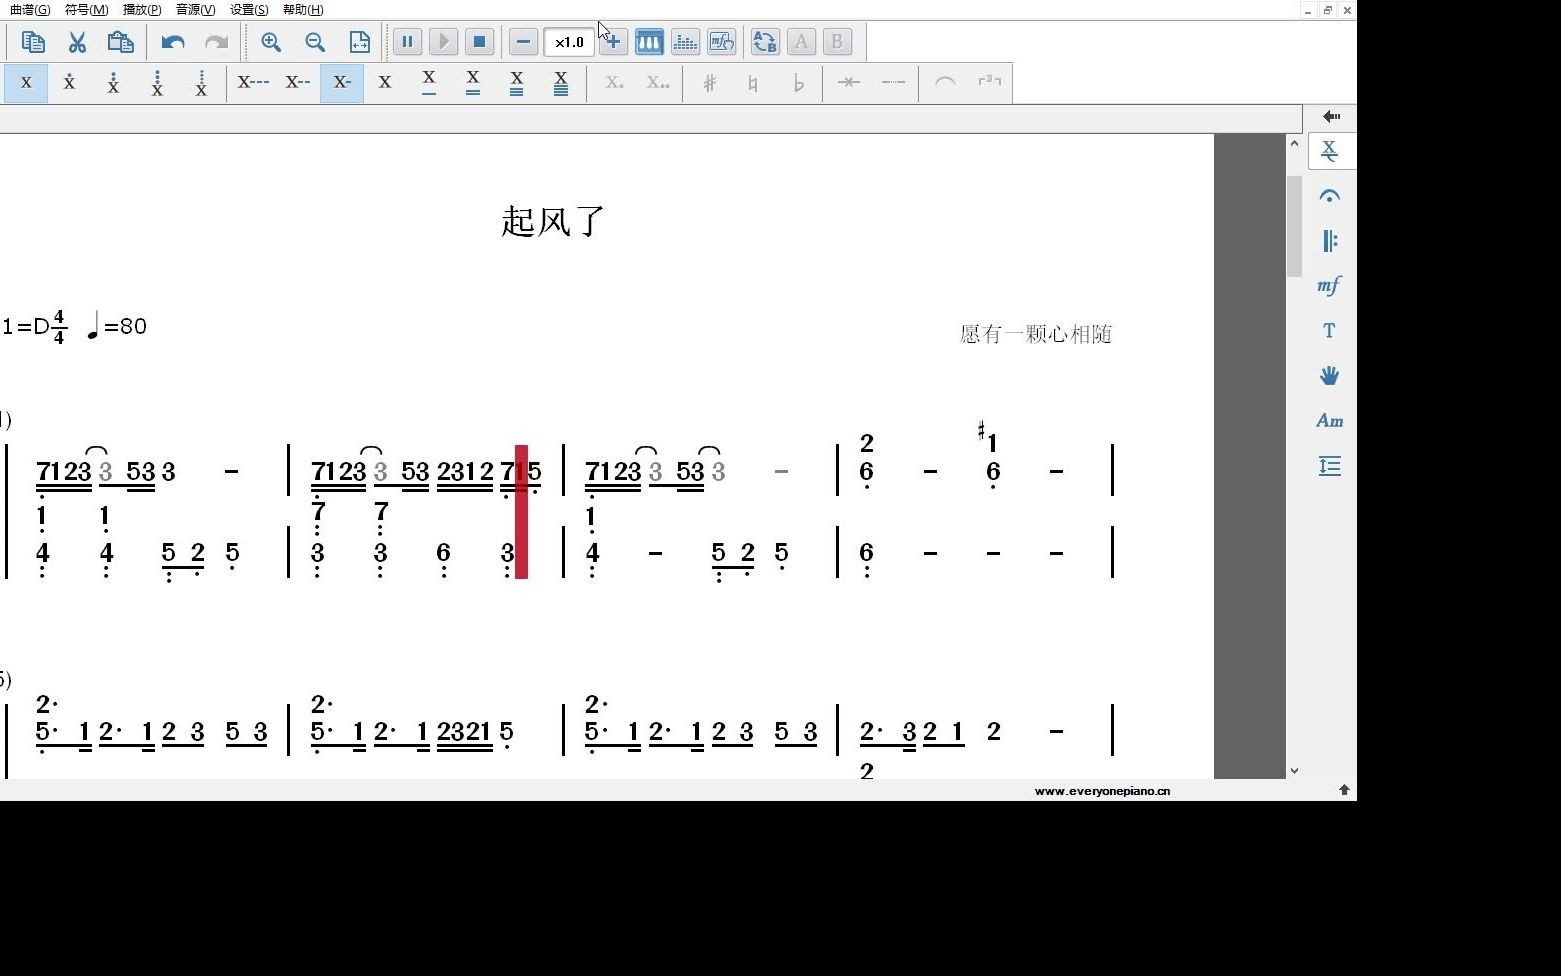Collapse the right sidebar arrow

1331,116
